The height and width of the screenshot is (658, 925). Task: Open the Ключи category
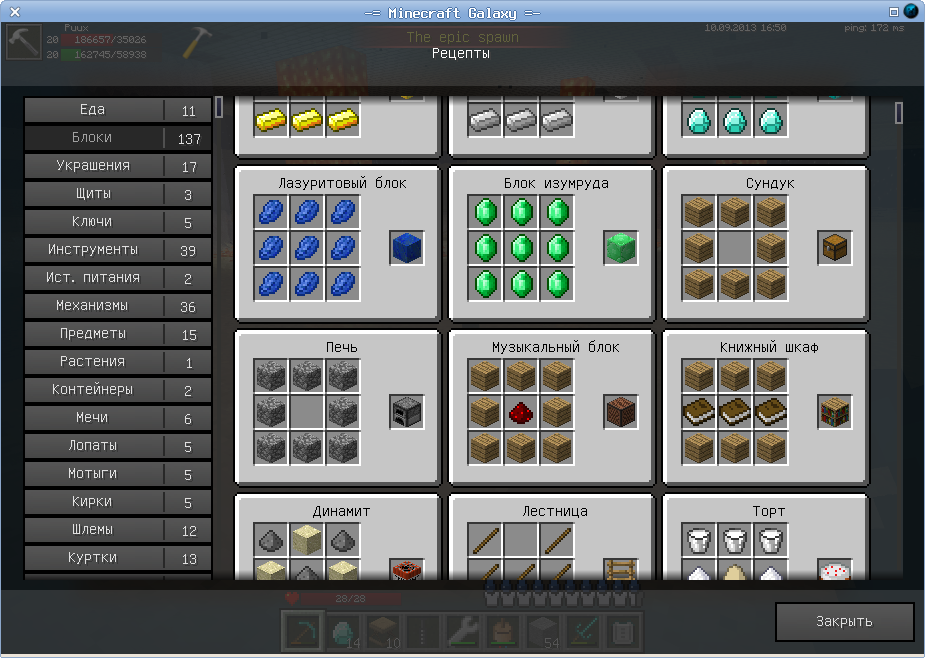point(118,222)
